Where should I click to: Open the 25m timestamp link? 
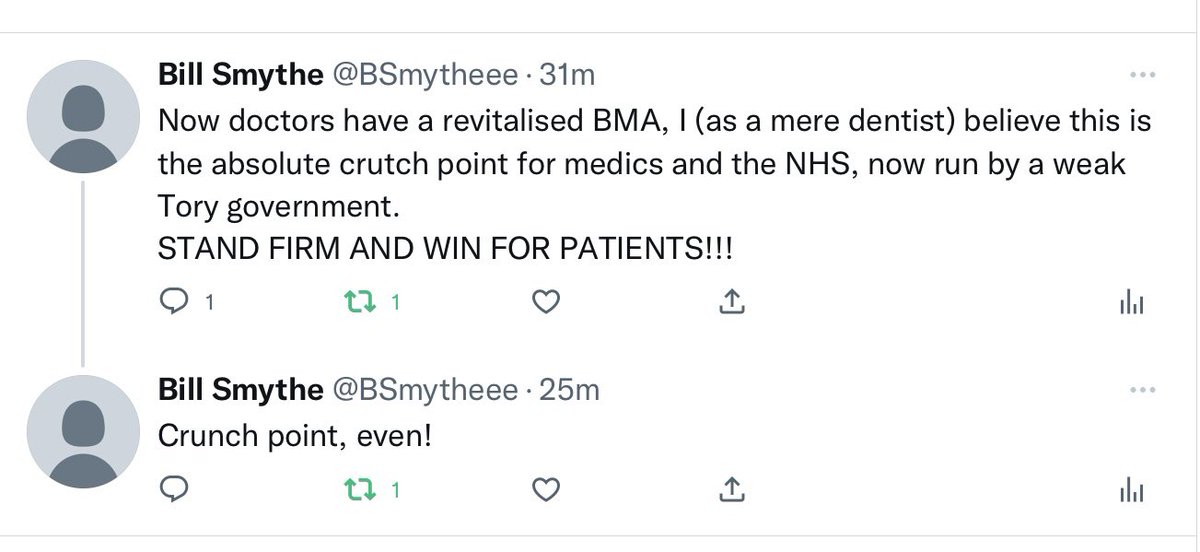569,389
